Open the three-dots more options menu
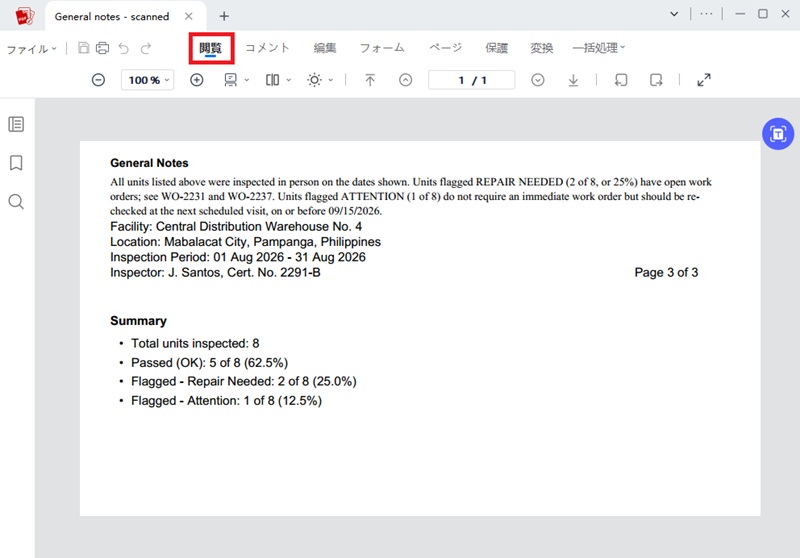 (x=706, y=14)
